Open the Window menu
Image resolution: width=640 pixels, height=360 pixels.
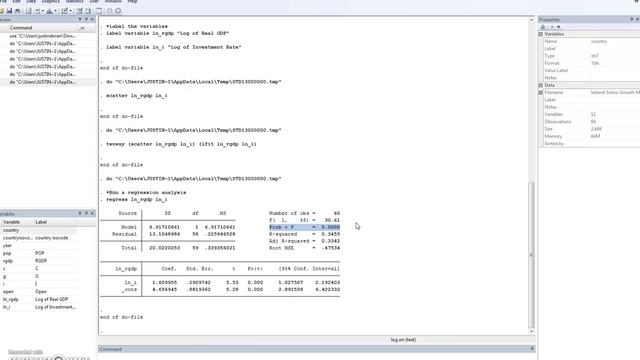(x=113, y=1)
